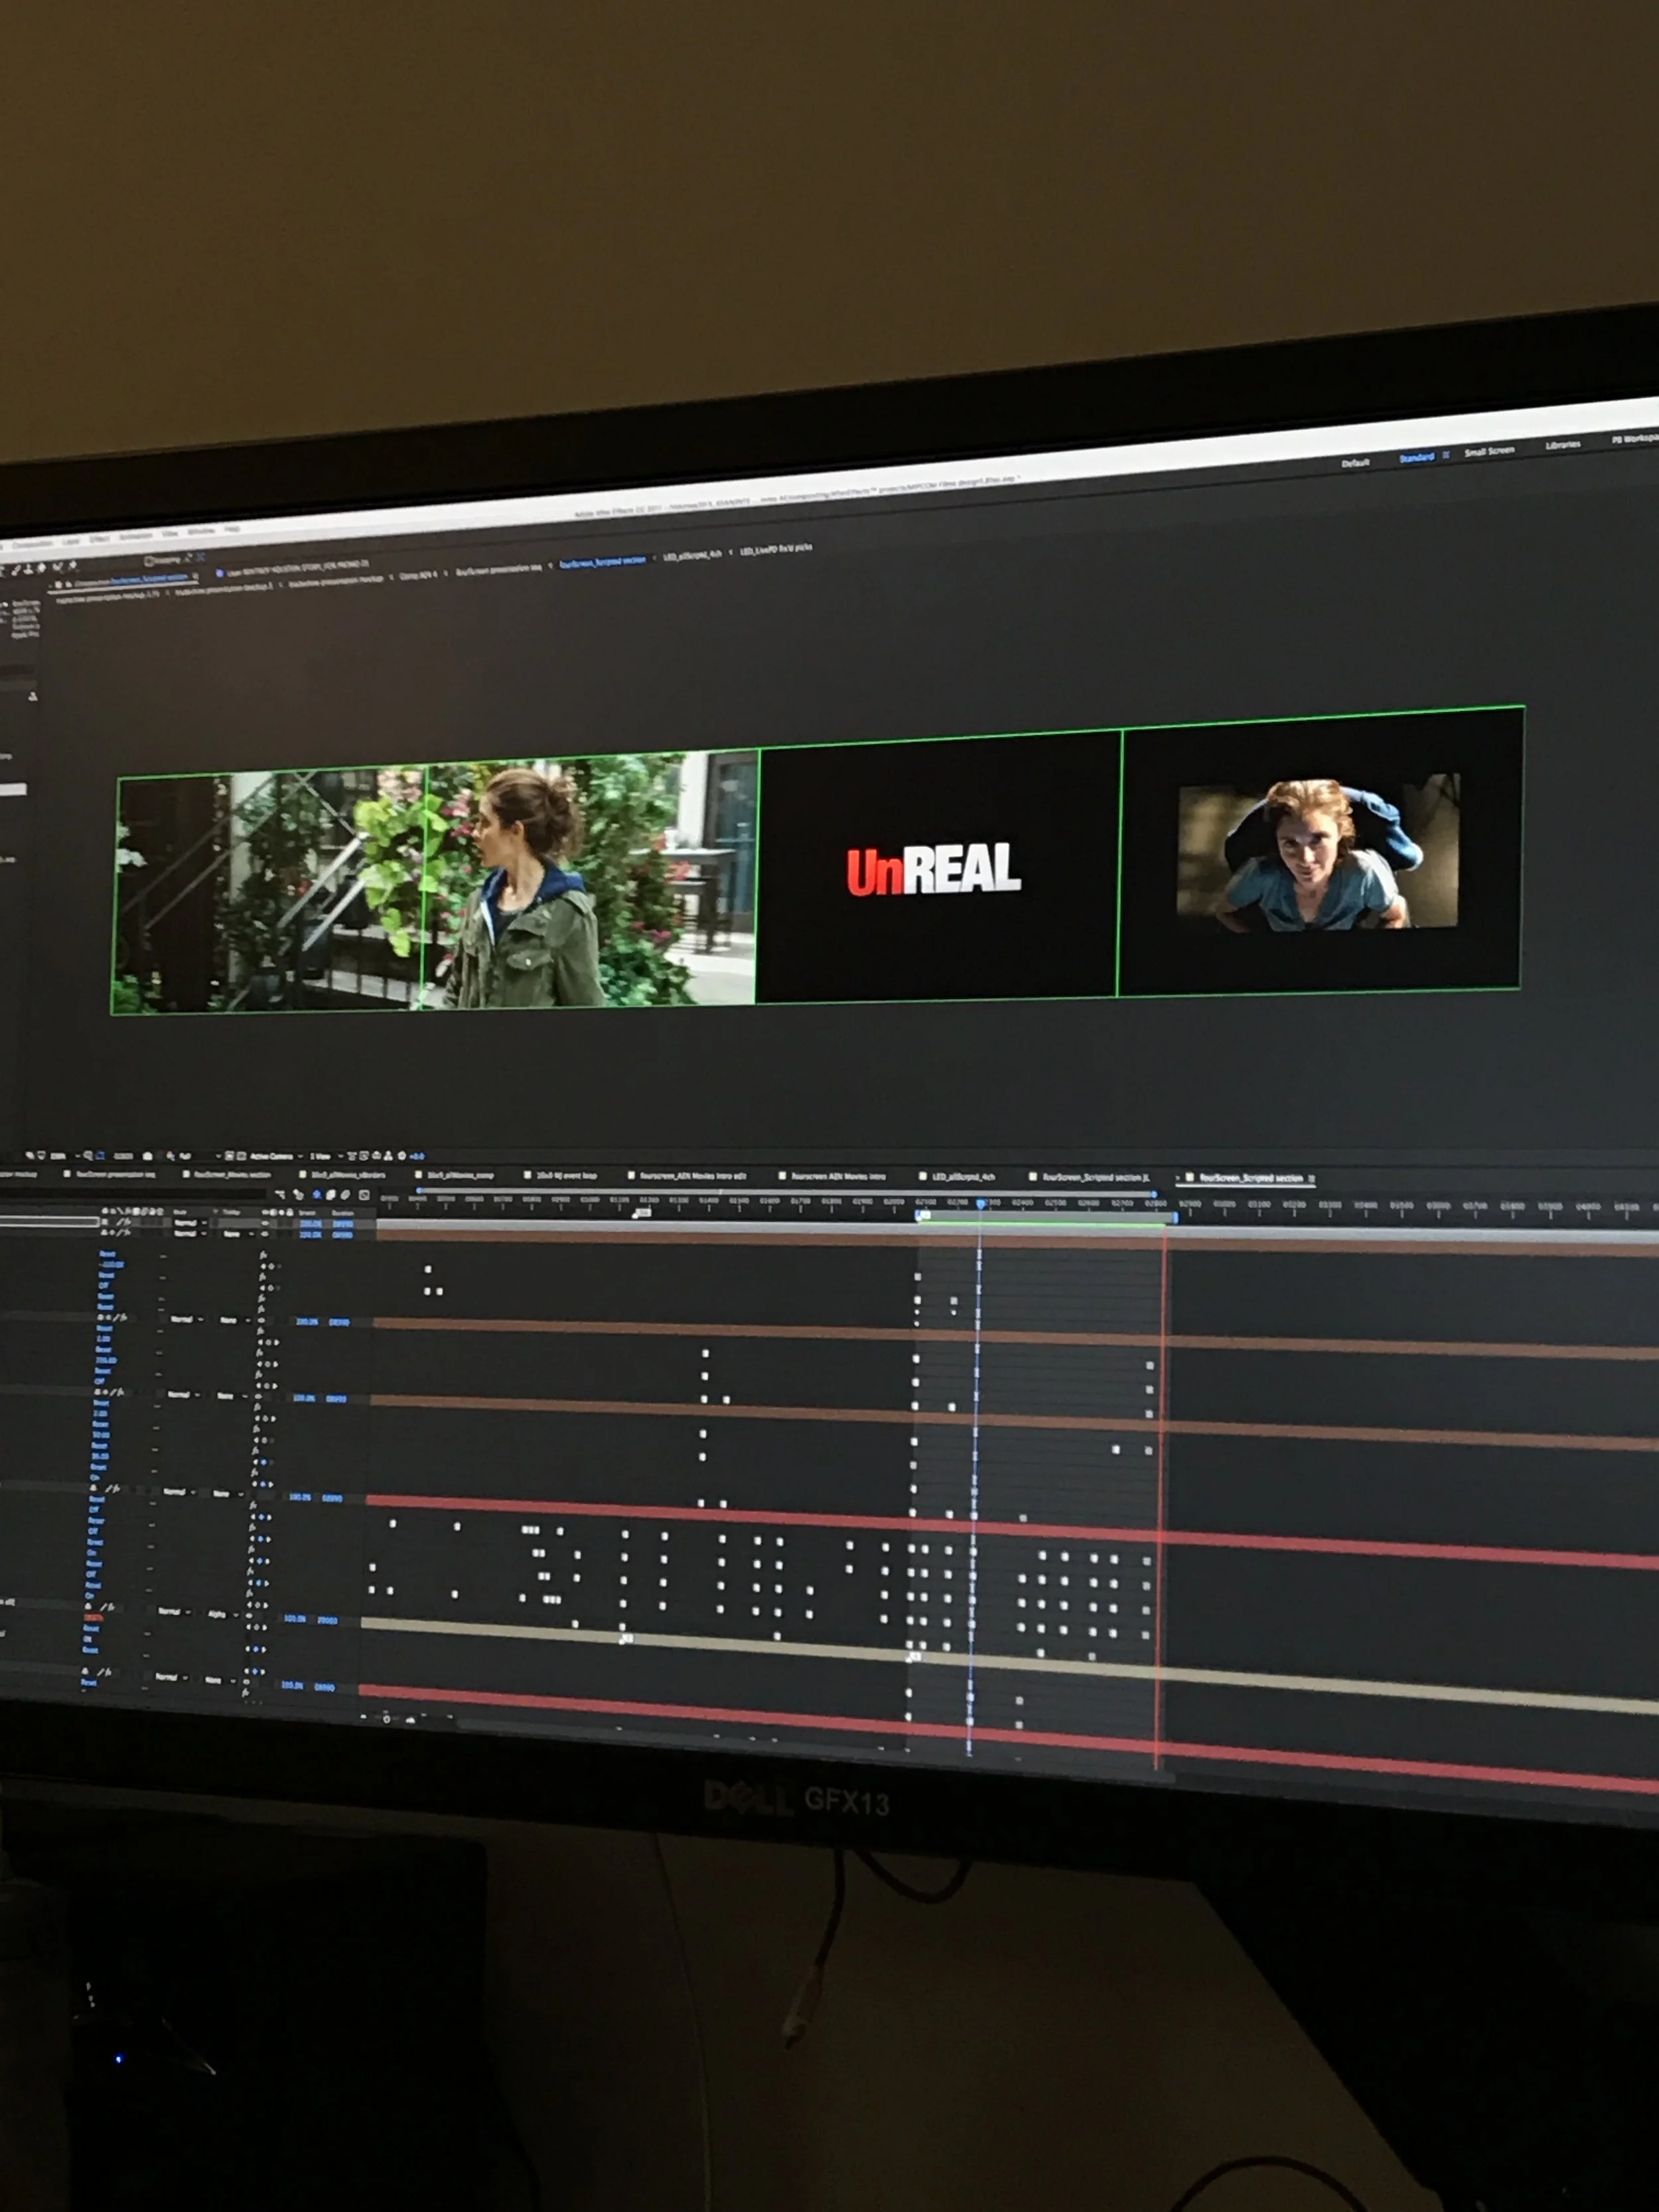Screen dimensions: 1659x2212
Task: Open the Graph Editor icon in timeline
Action: pos(364,1195)
